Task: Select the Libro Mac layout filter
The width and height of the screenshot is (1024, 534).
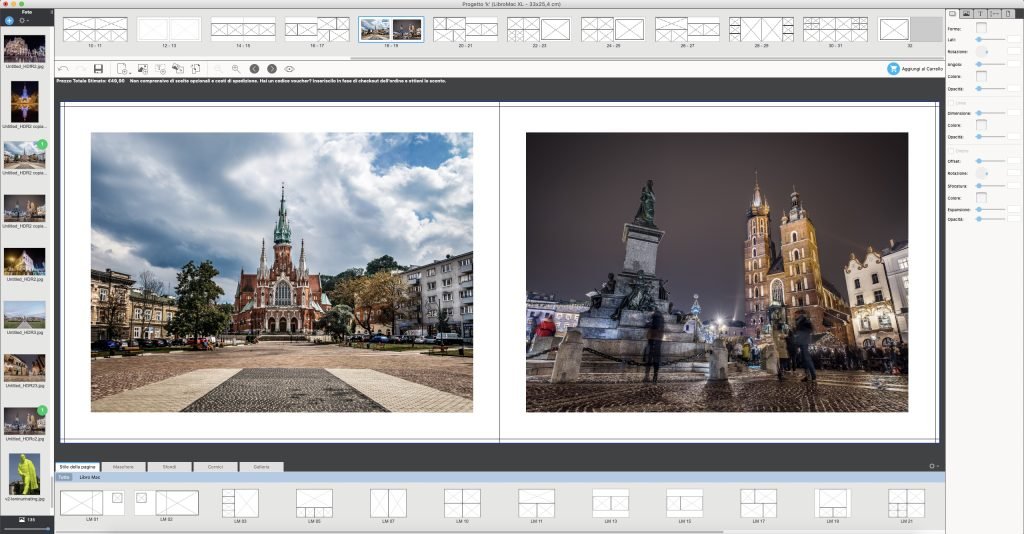Action: (x=89, y=477)
